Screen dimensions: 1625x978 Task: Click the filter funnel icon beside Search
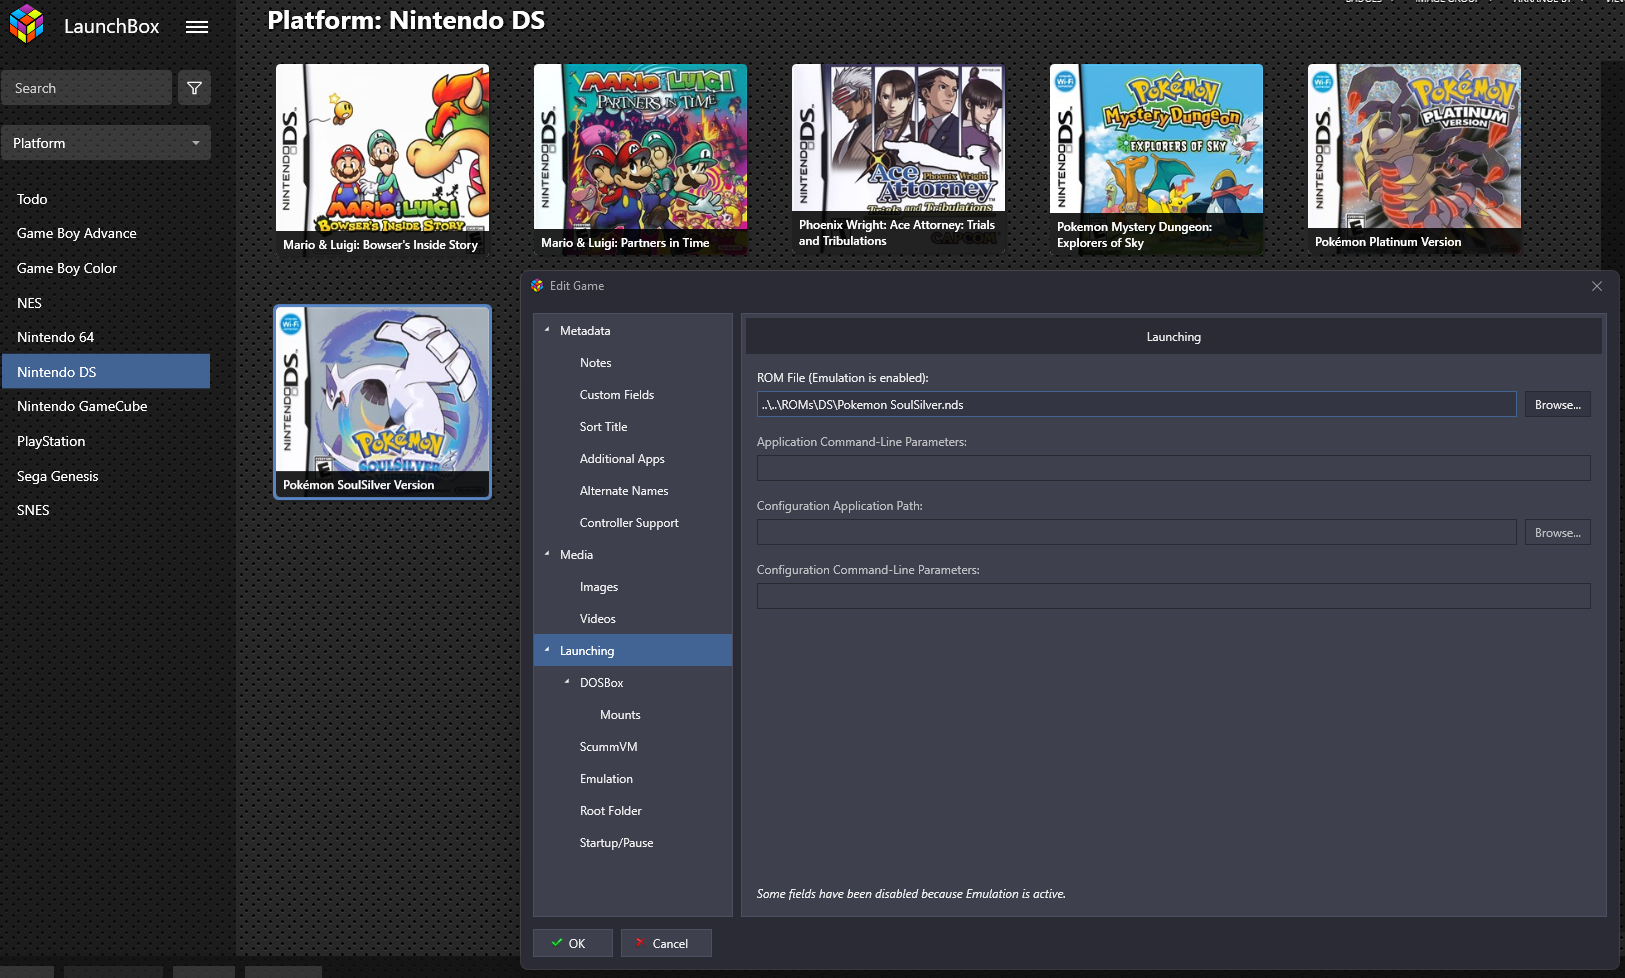[x=194, y=88]
